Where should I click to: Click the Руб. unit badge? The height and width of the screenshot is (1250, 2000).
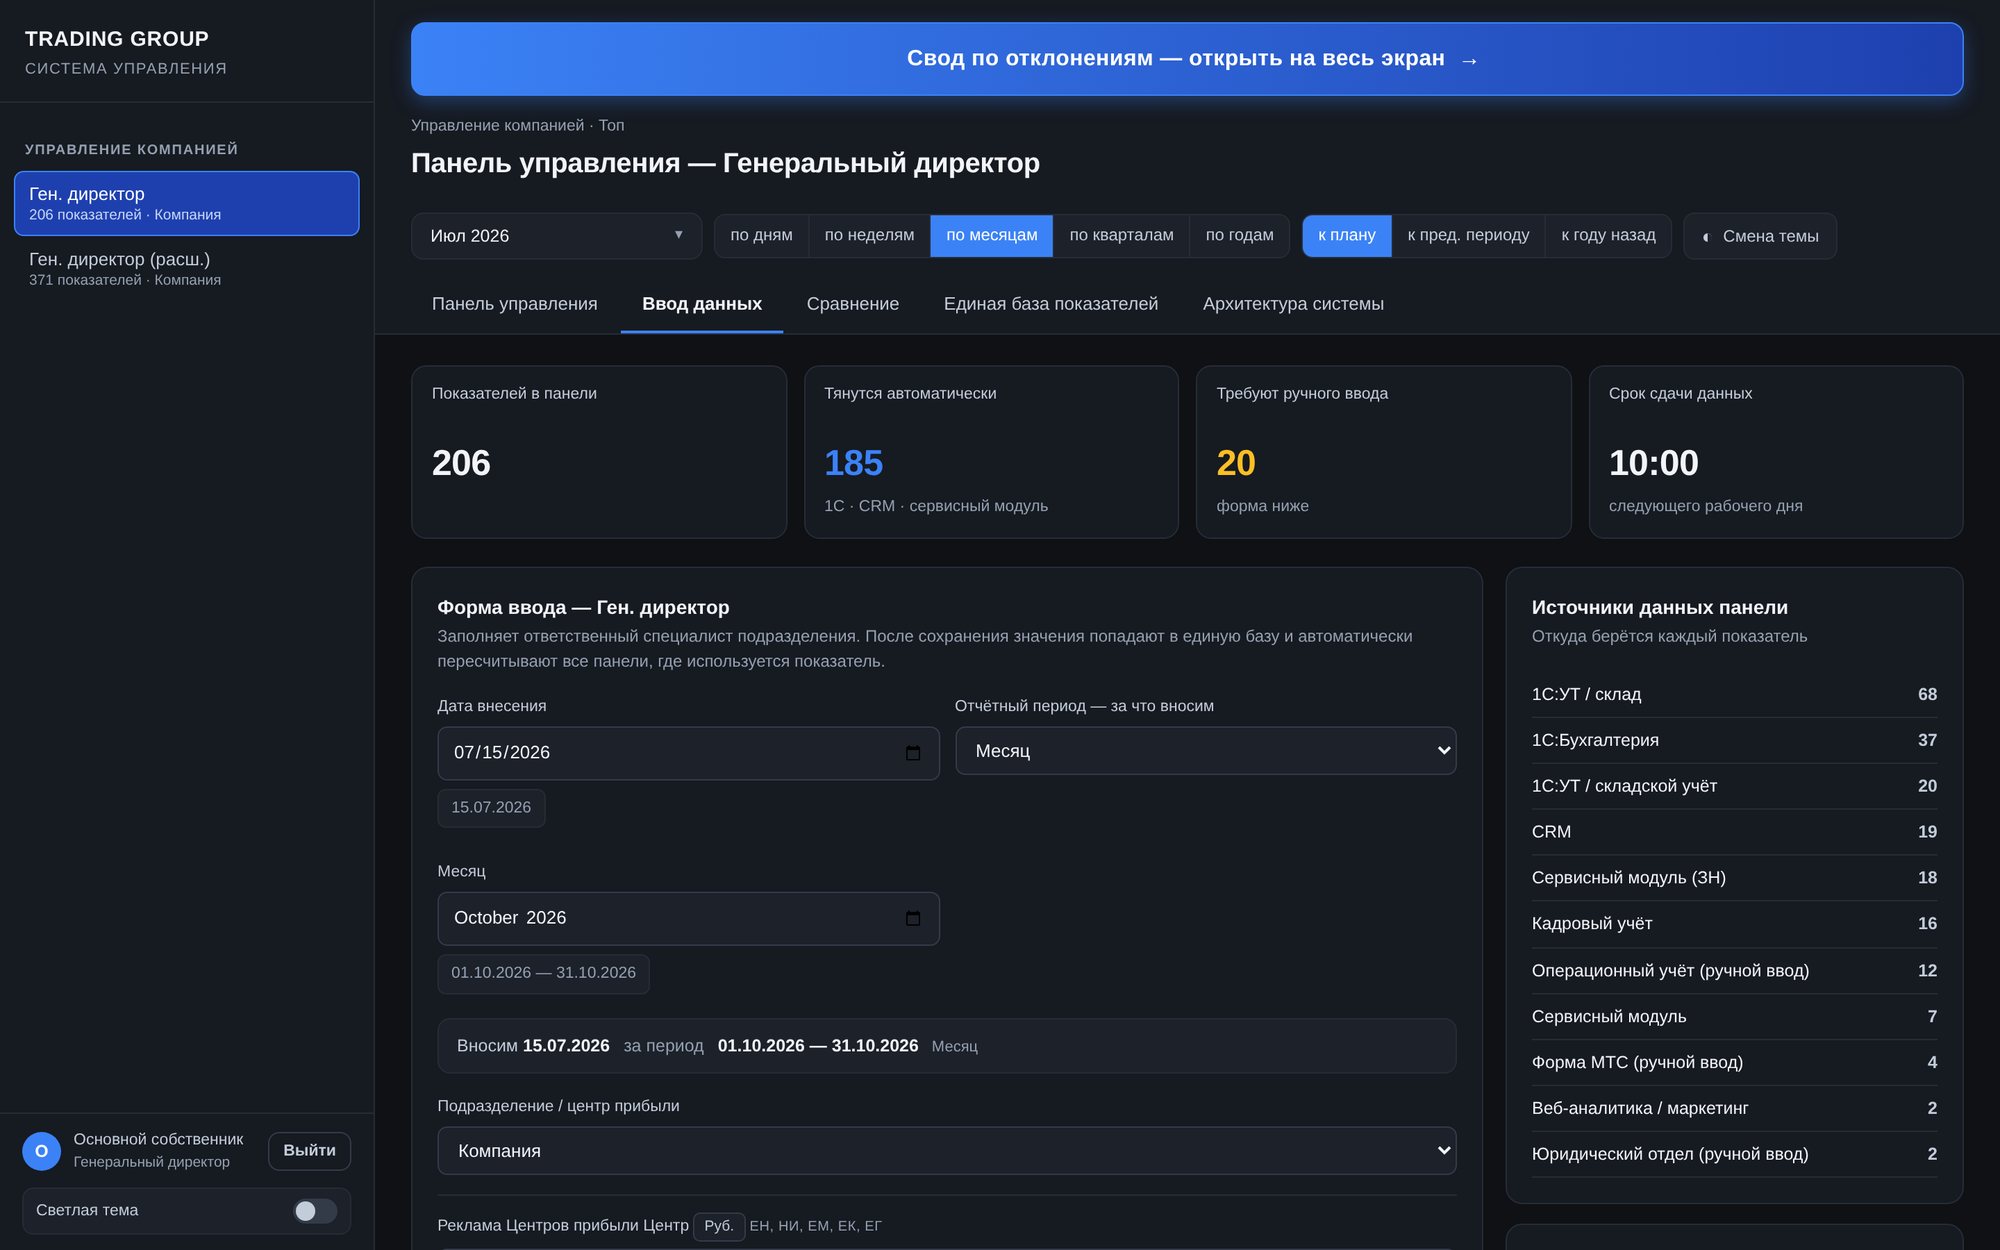[719, 1226]
